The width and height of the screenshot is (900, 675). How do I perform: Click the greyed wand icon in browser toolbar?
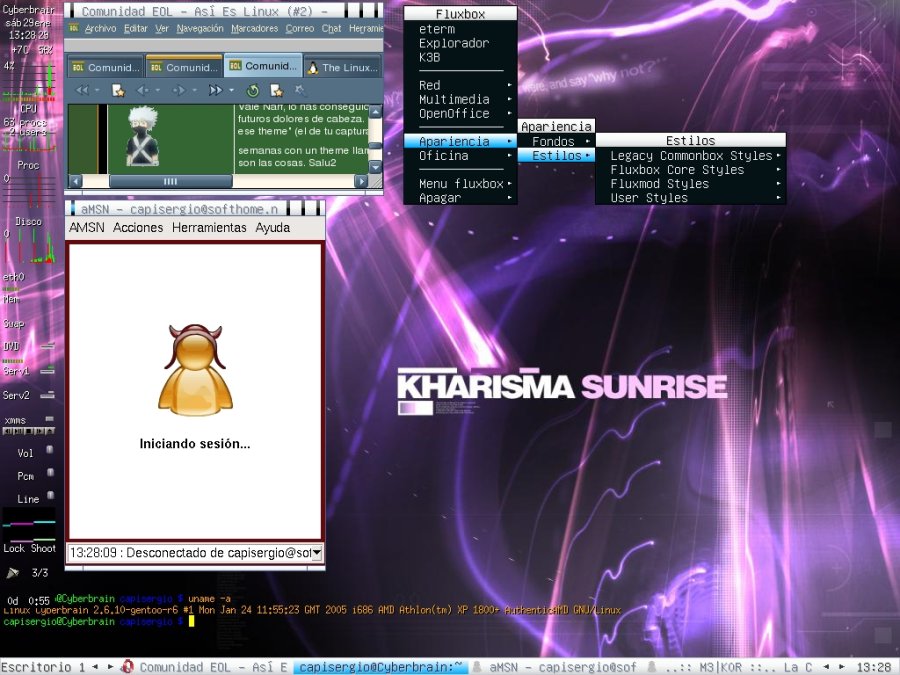pyautogui.click(x=300, y=90)
